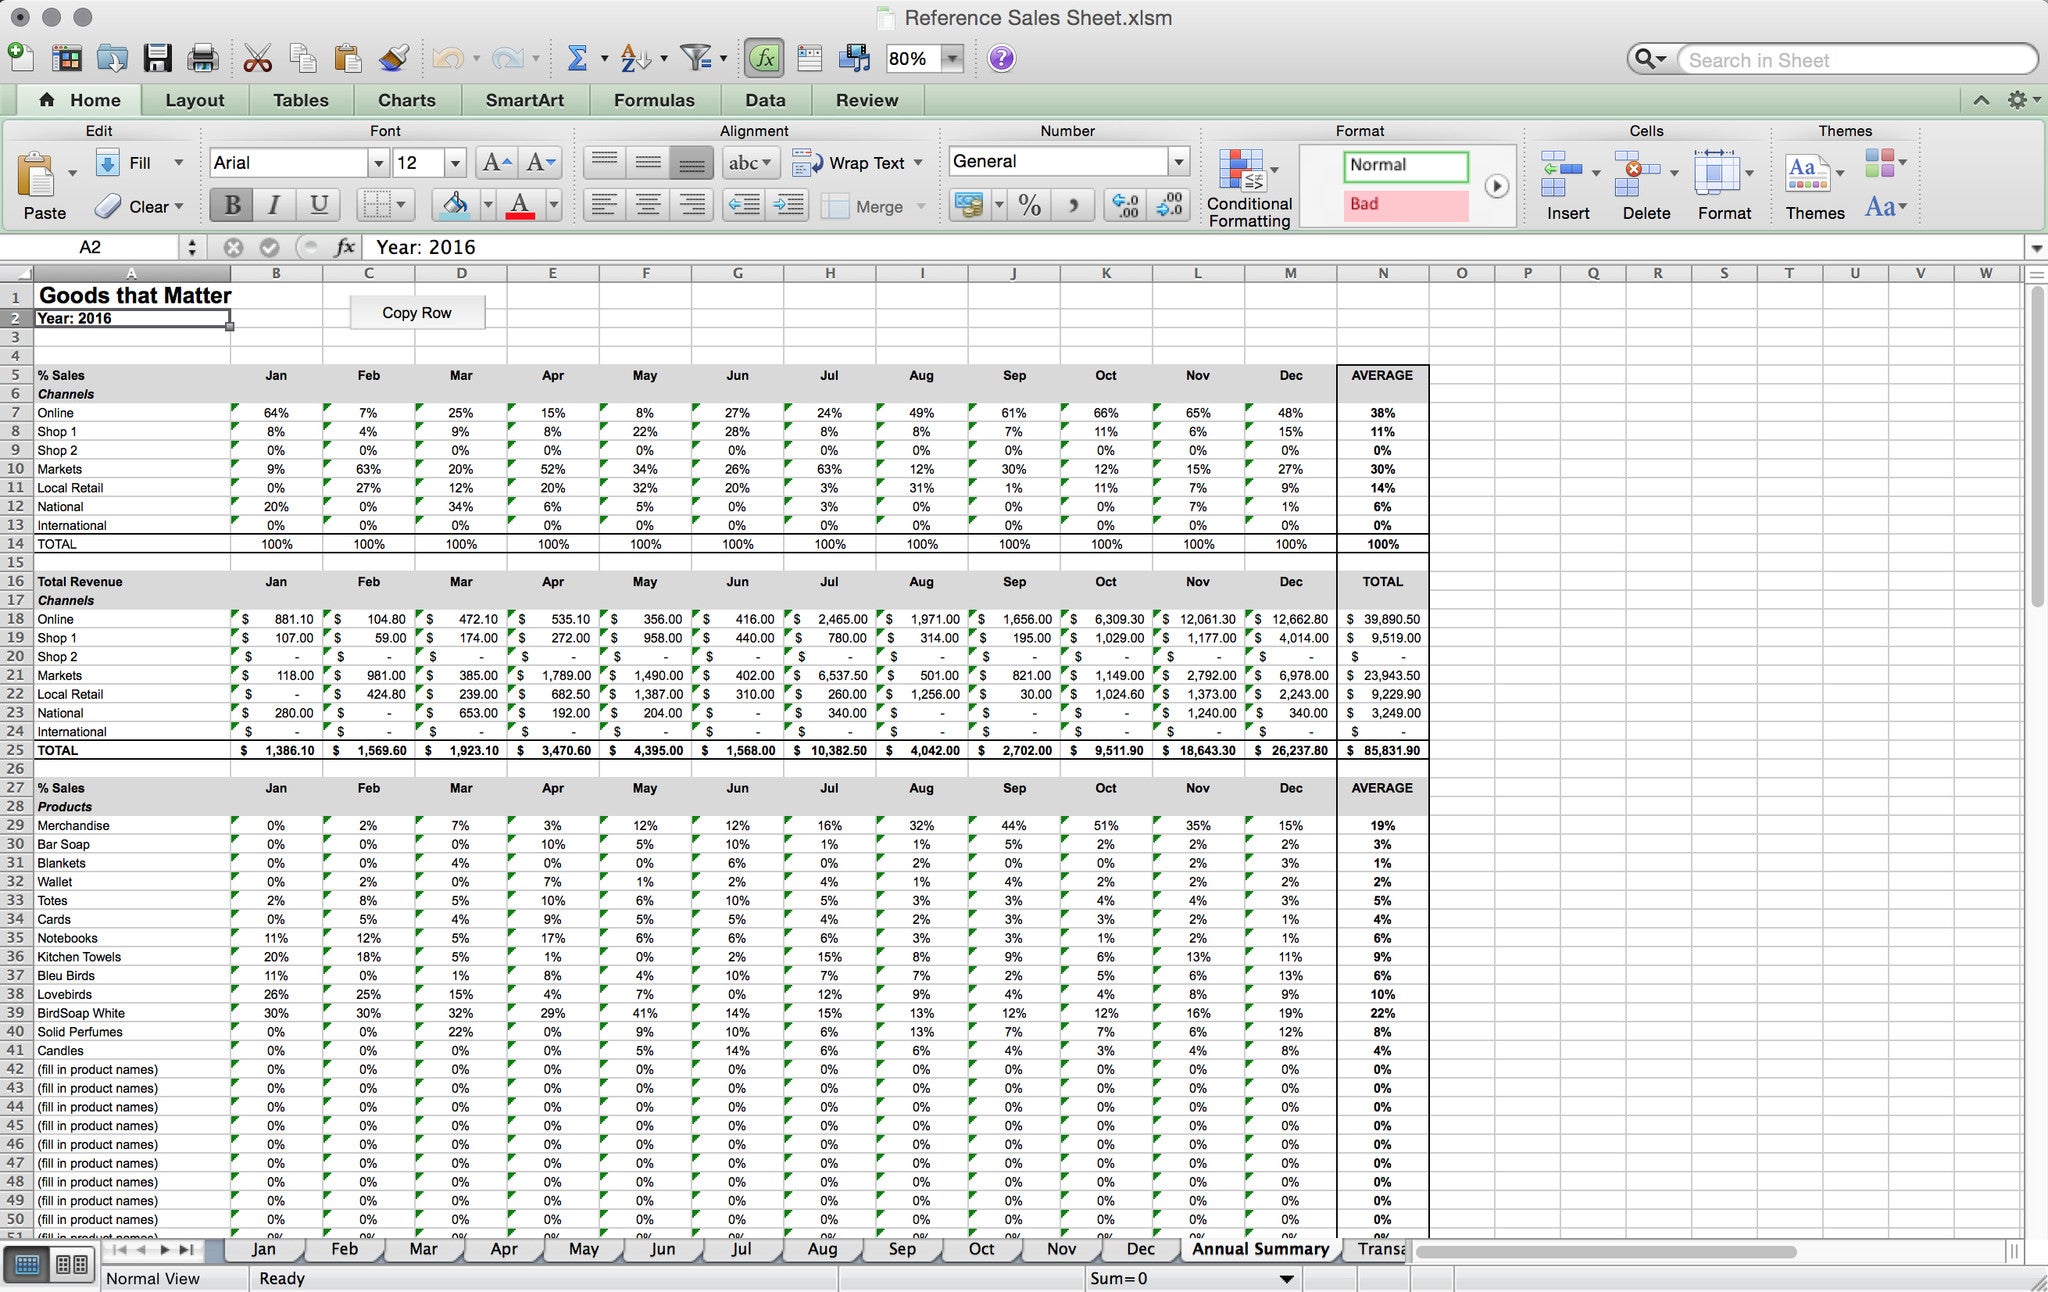Open the font name Arial dropdown
2048x1292 pixels.
378,162
